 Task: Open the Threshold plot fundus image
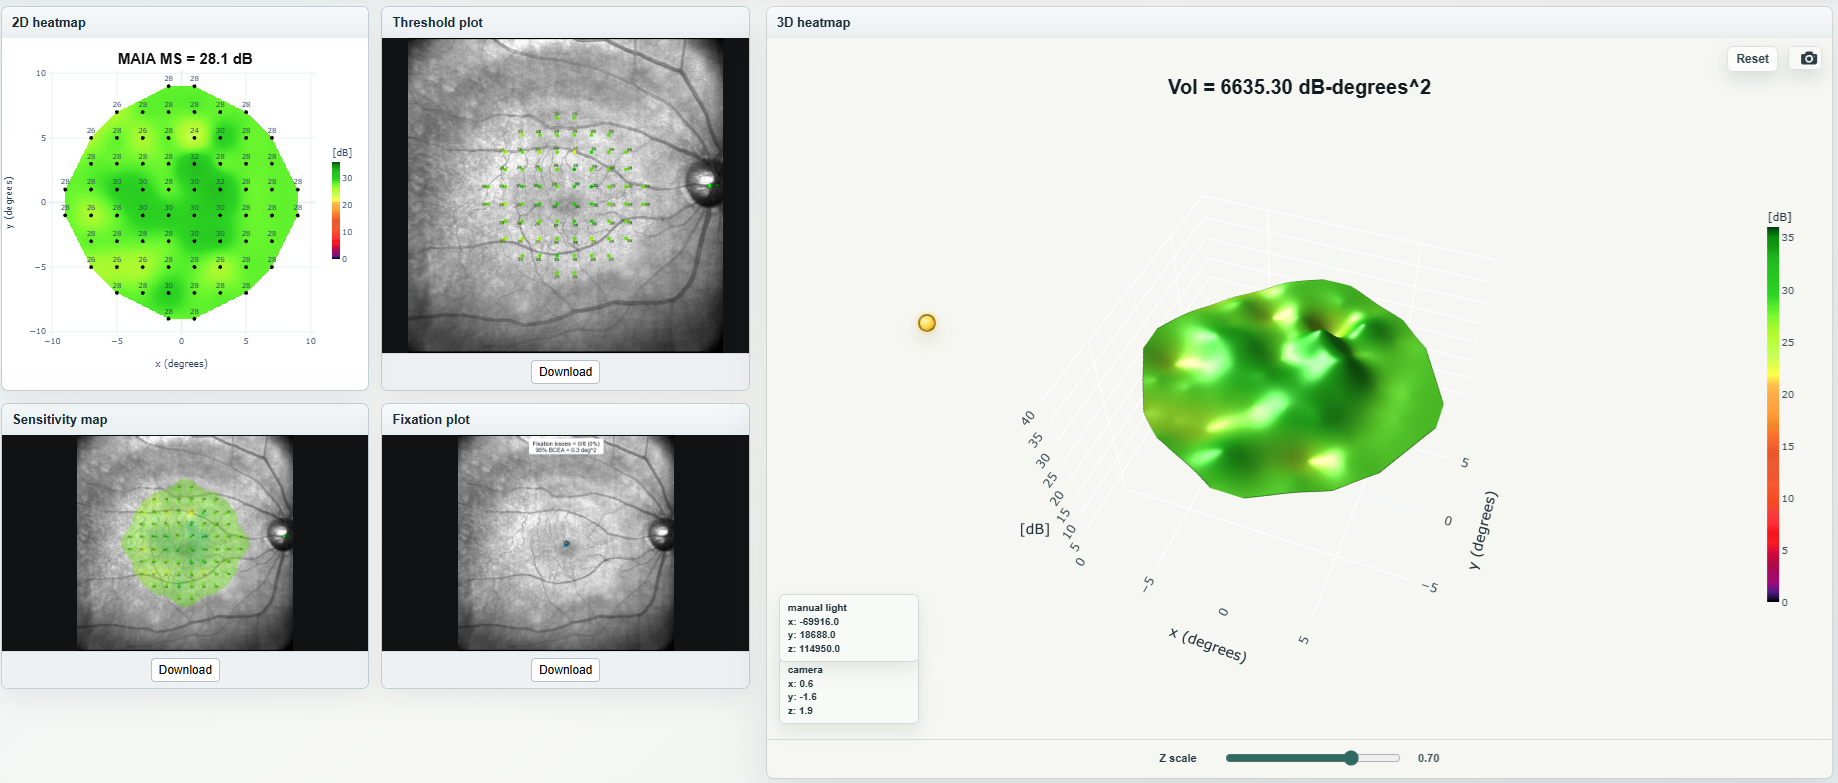565,195
